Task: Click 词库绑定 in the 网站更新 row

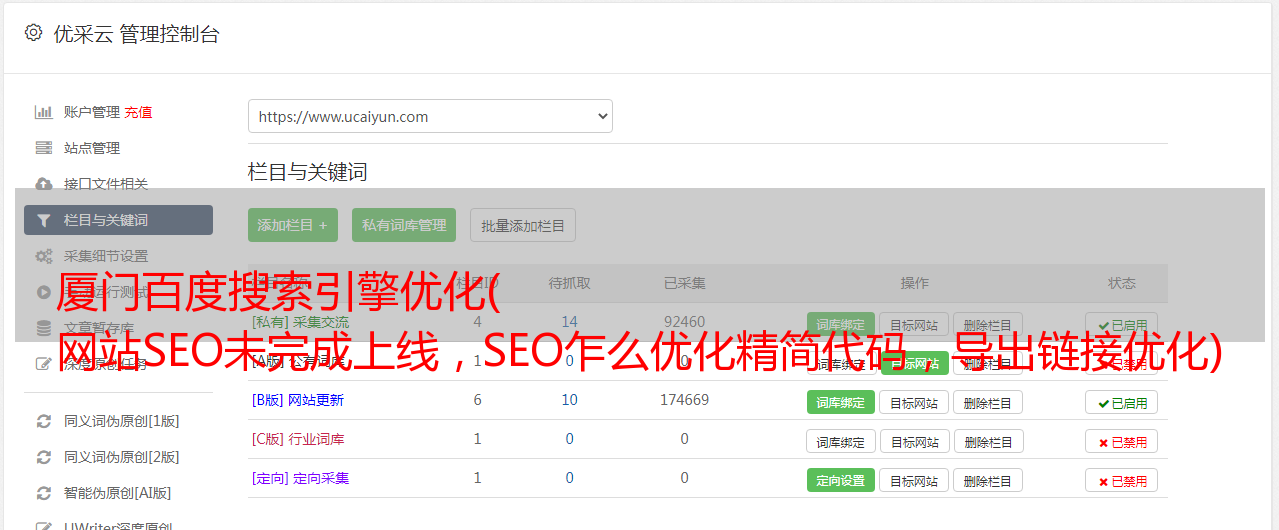Action: (x=841, y=402)
